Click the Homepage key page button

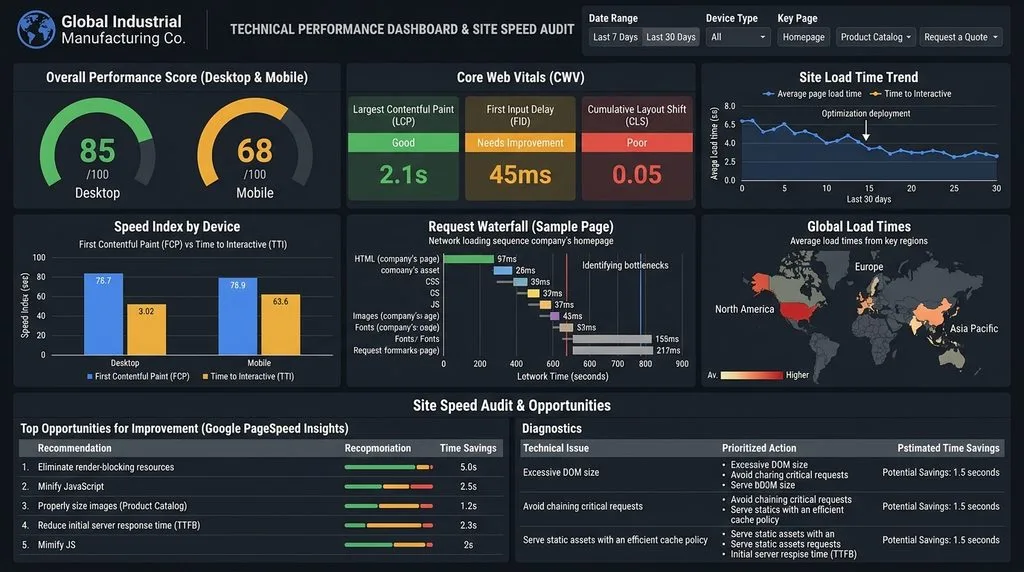coord(803,37)
